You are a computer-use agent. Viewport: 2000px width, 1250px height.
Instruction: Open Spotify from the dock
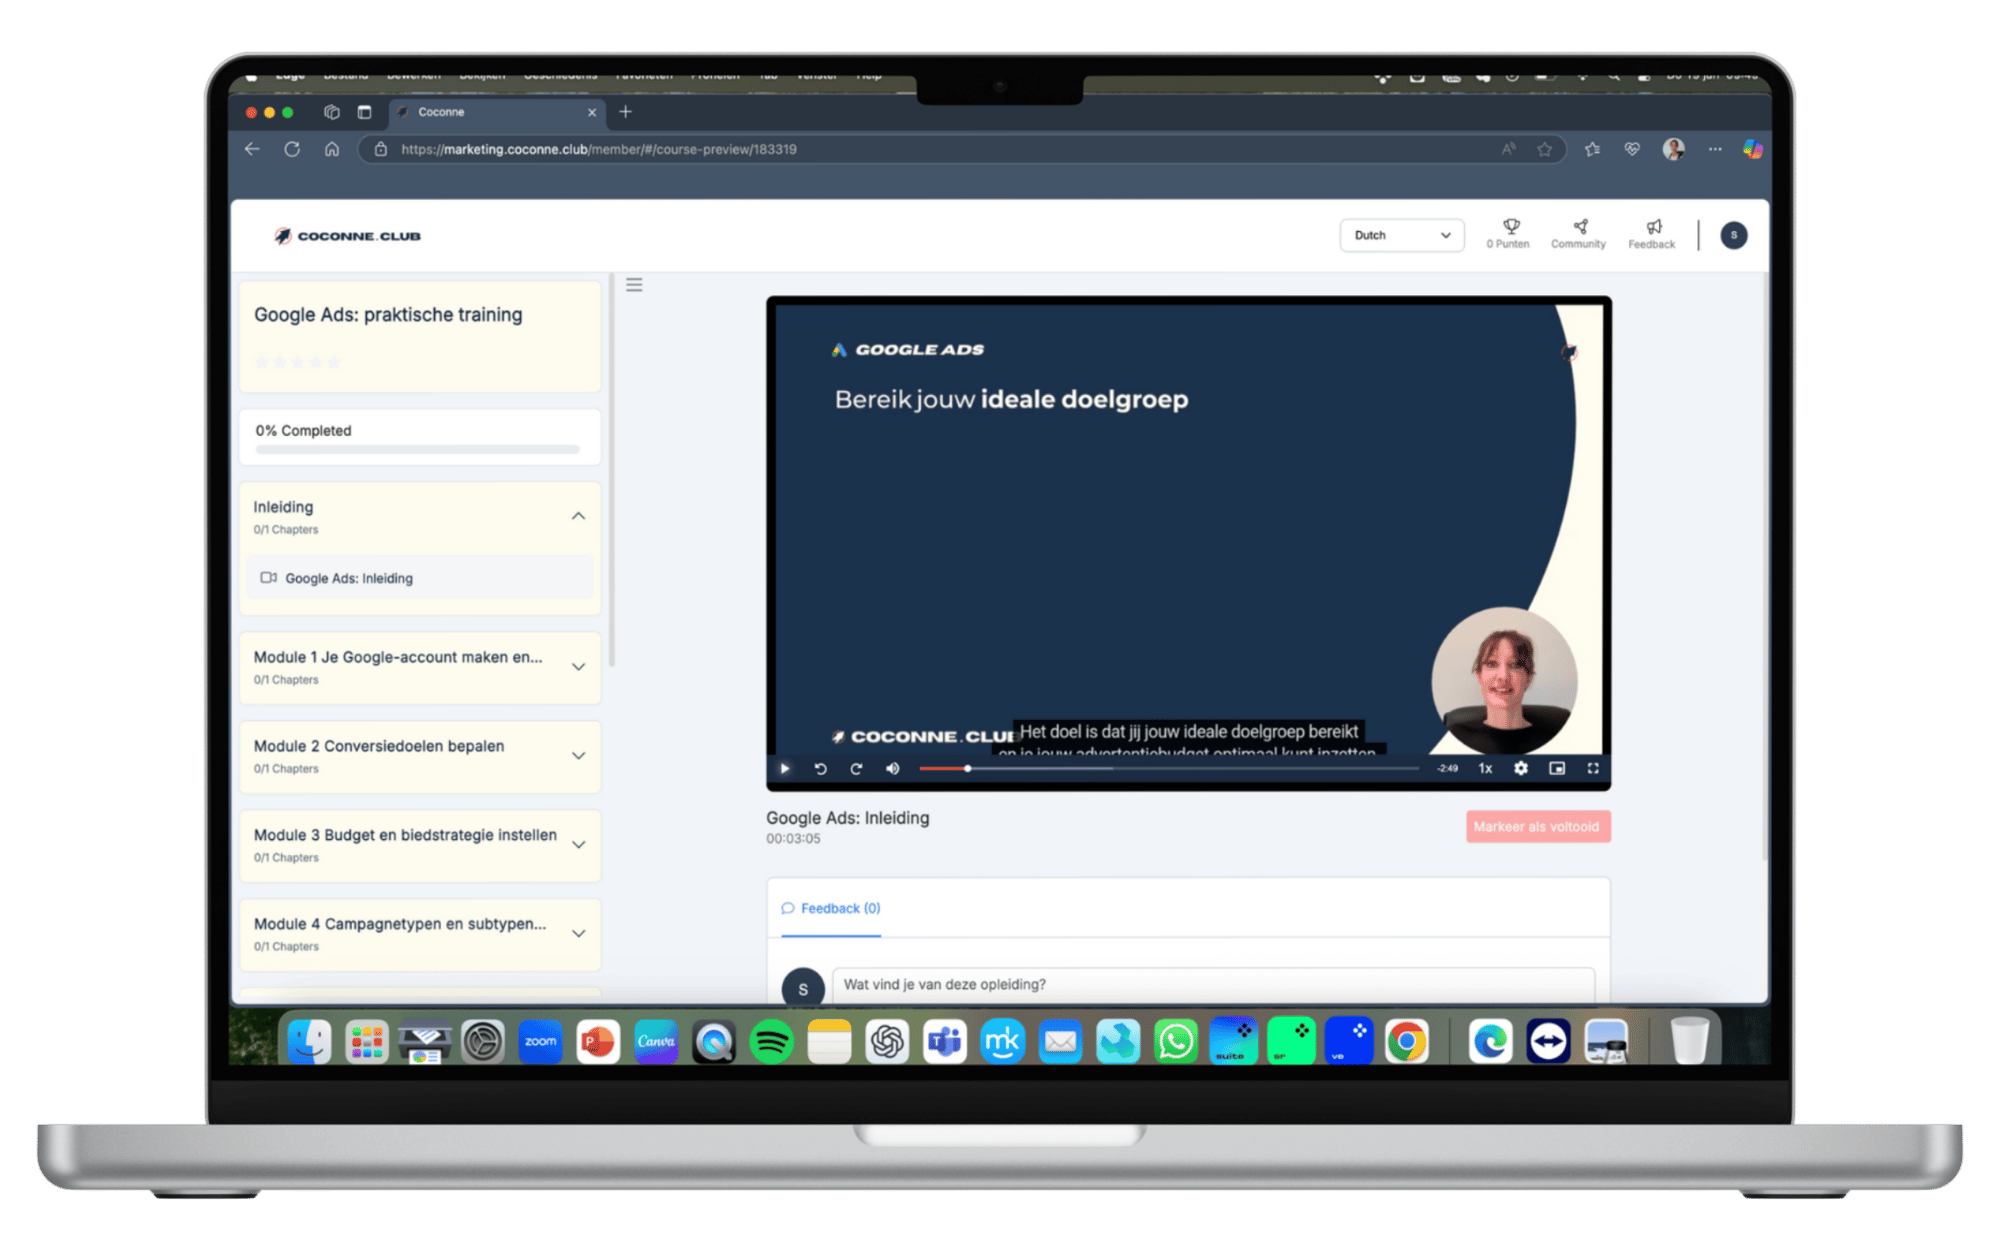[x=771, y=1041]
